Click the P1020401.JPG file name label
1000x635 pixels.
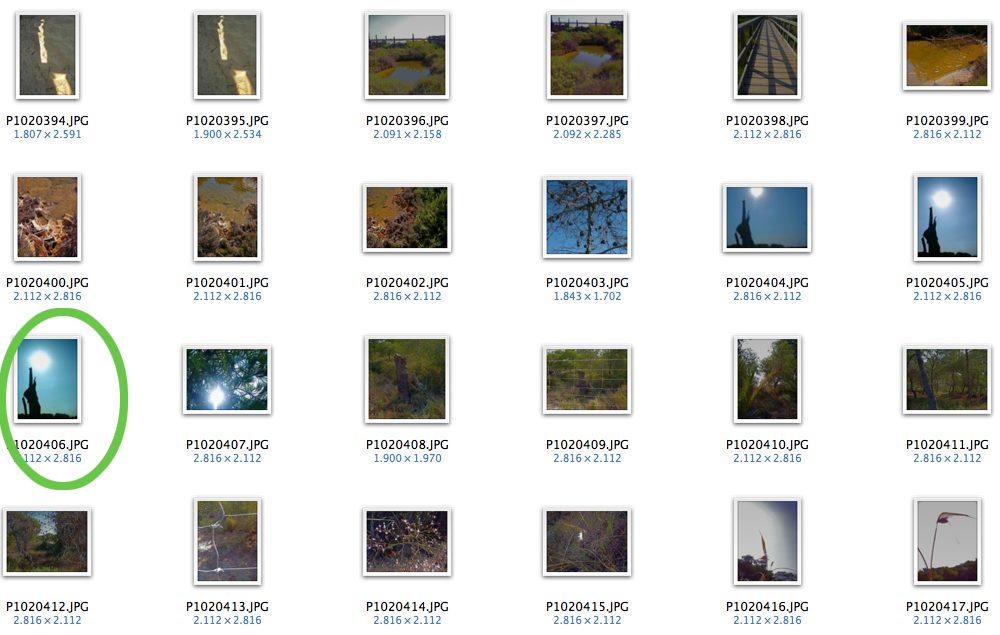pyautogui.click(x=227, y=282)
